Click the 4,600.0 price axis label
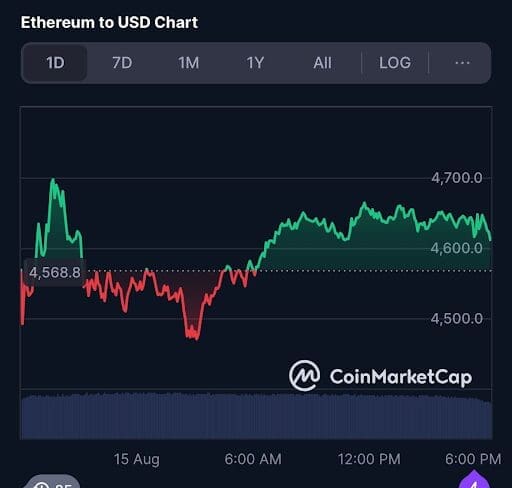 tap(457, 248)
